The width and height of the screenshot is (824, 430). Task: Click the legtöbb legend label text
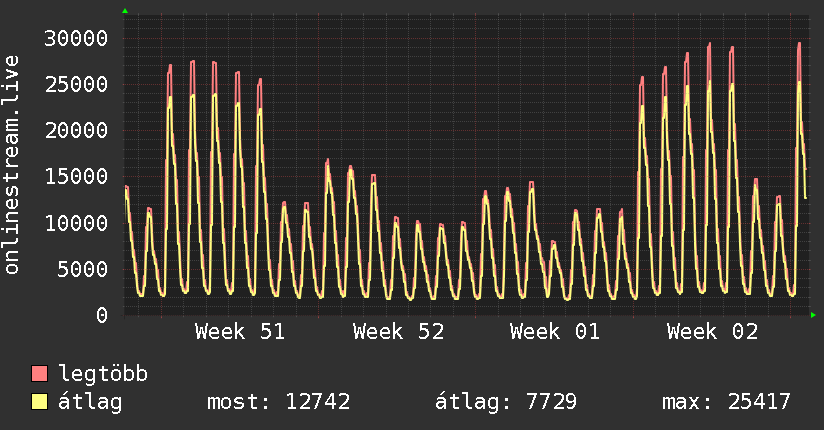point(104,375)
